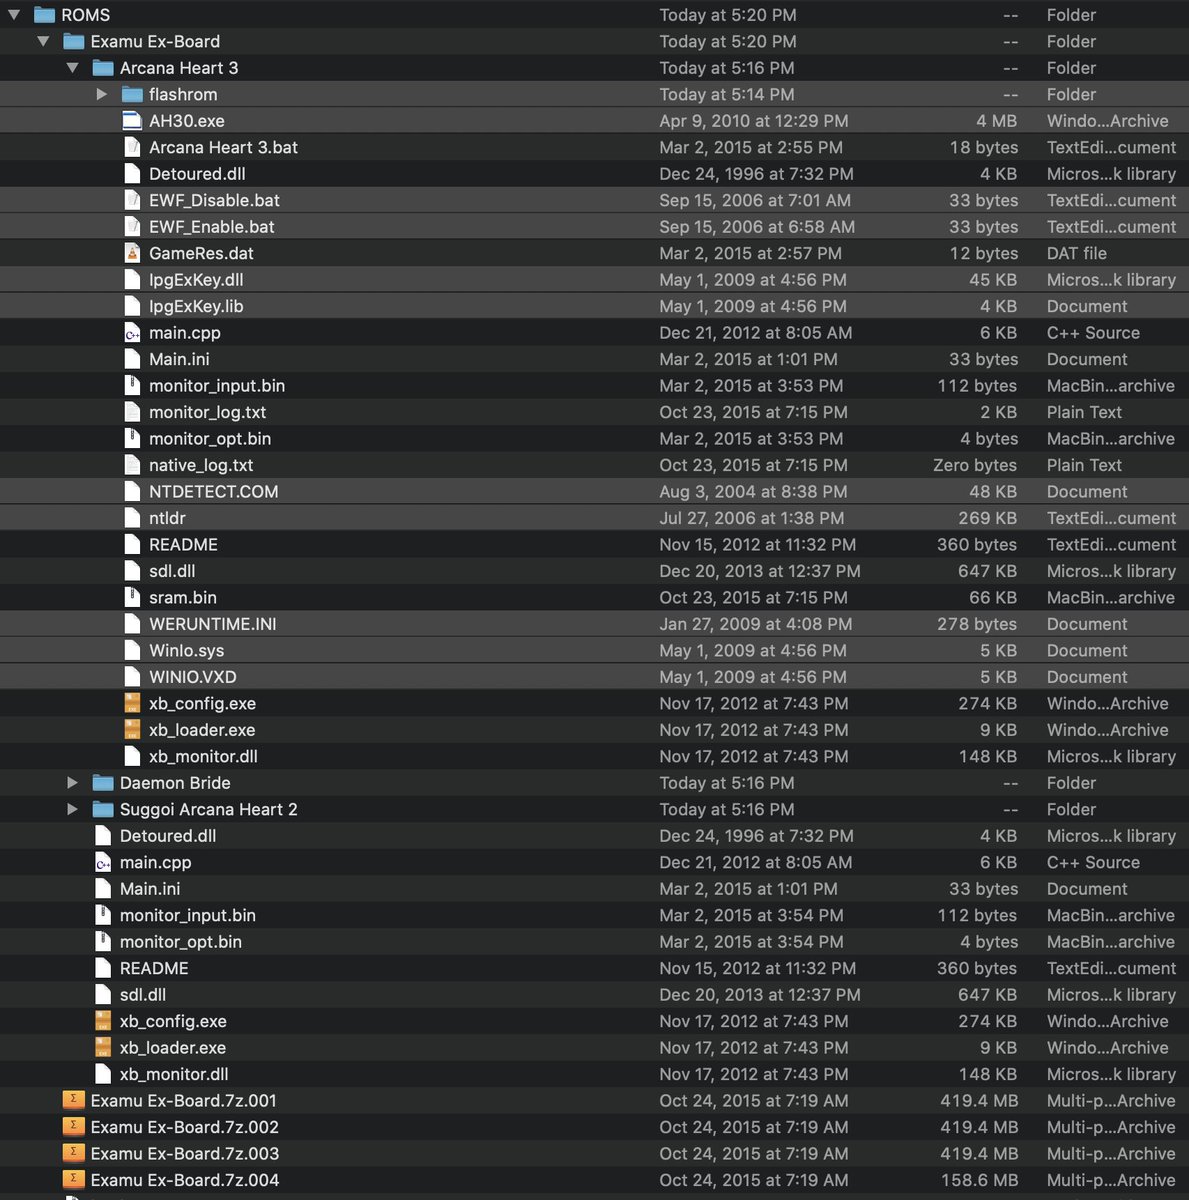
Task: Click the native_log.txt file icon
Action: pyautogui.click(x=132, y=465)
